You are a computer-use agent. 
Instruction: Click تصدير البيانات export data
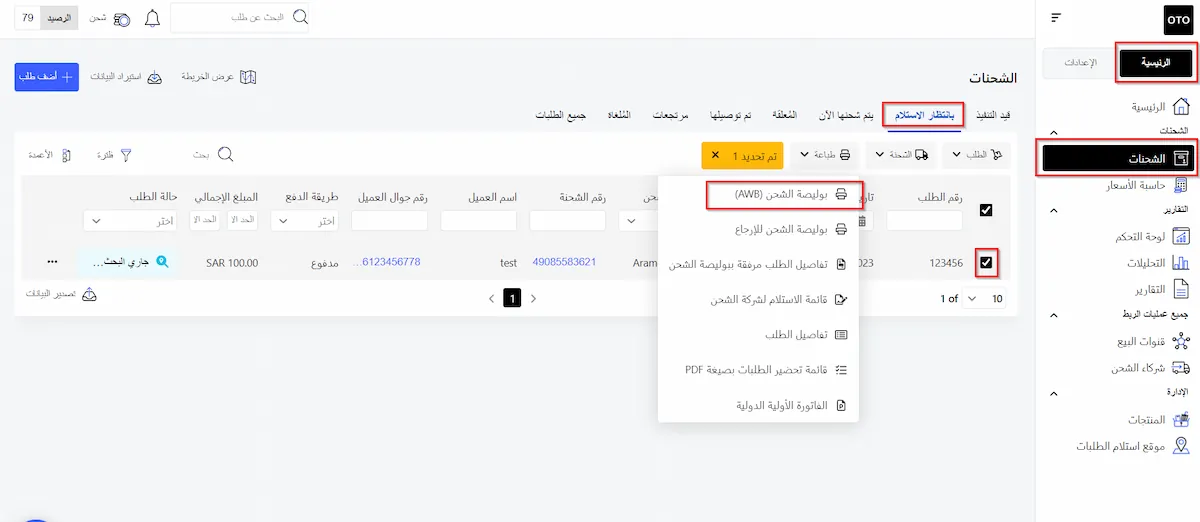(x=62, y=295)
